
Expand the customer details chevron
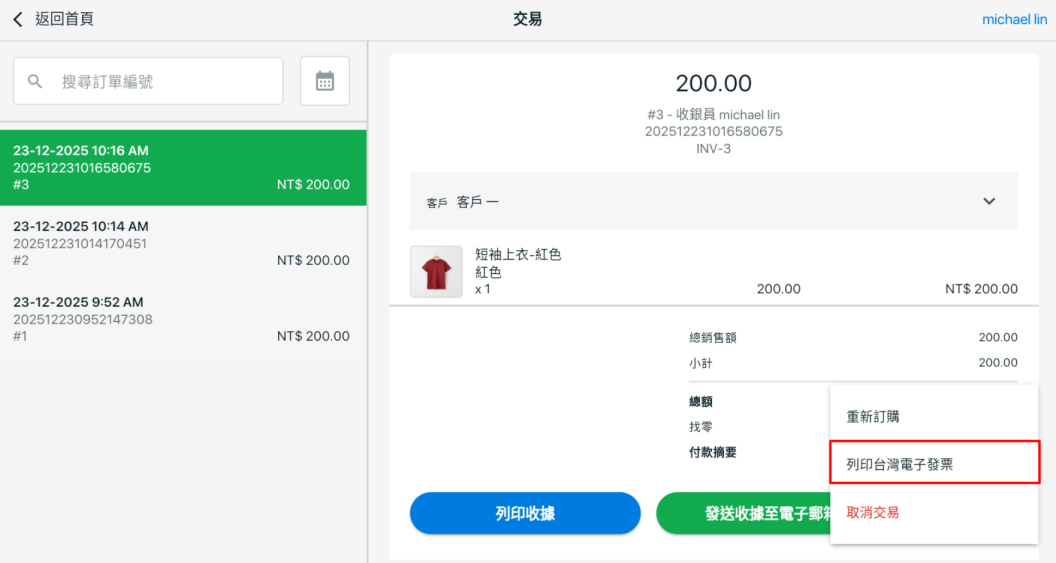[x=989, y=201]
